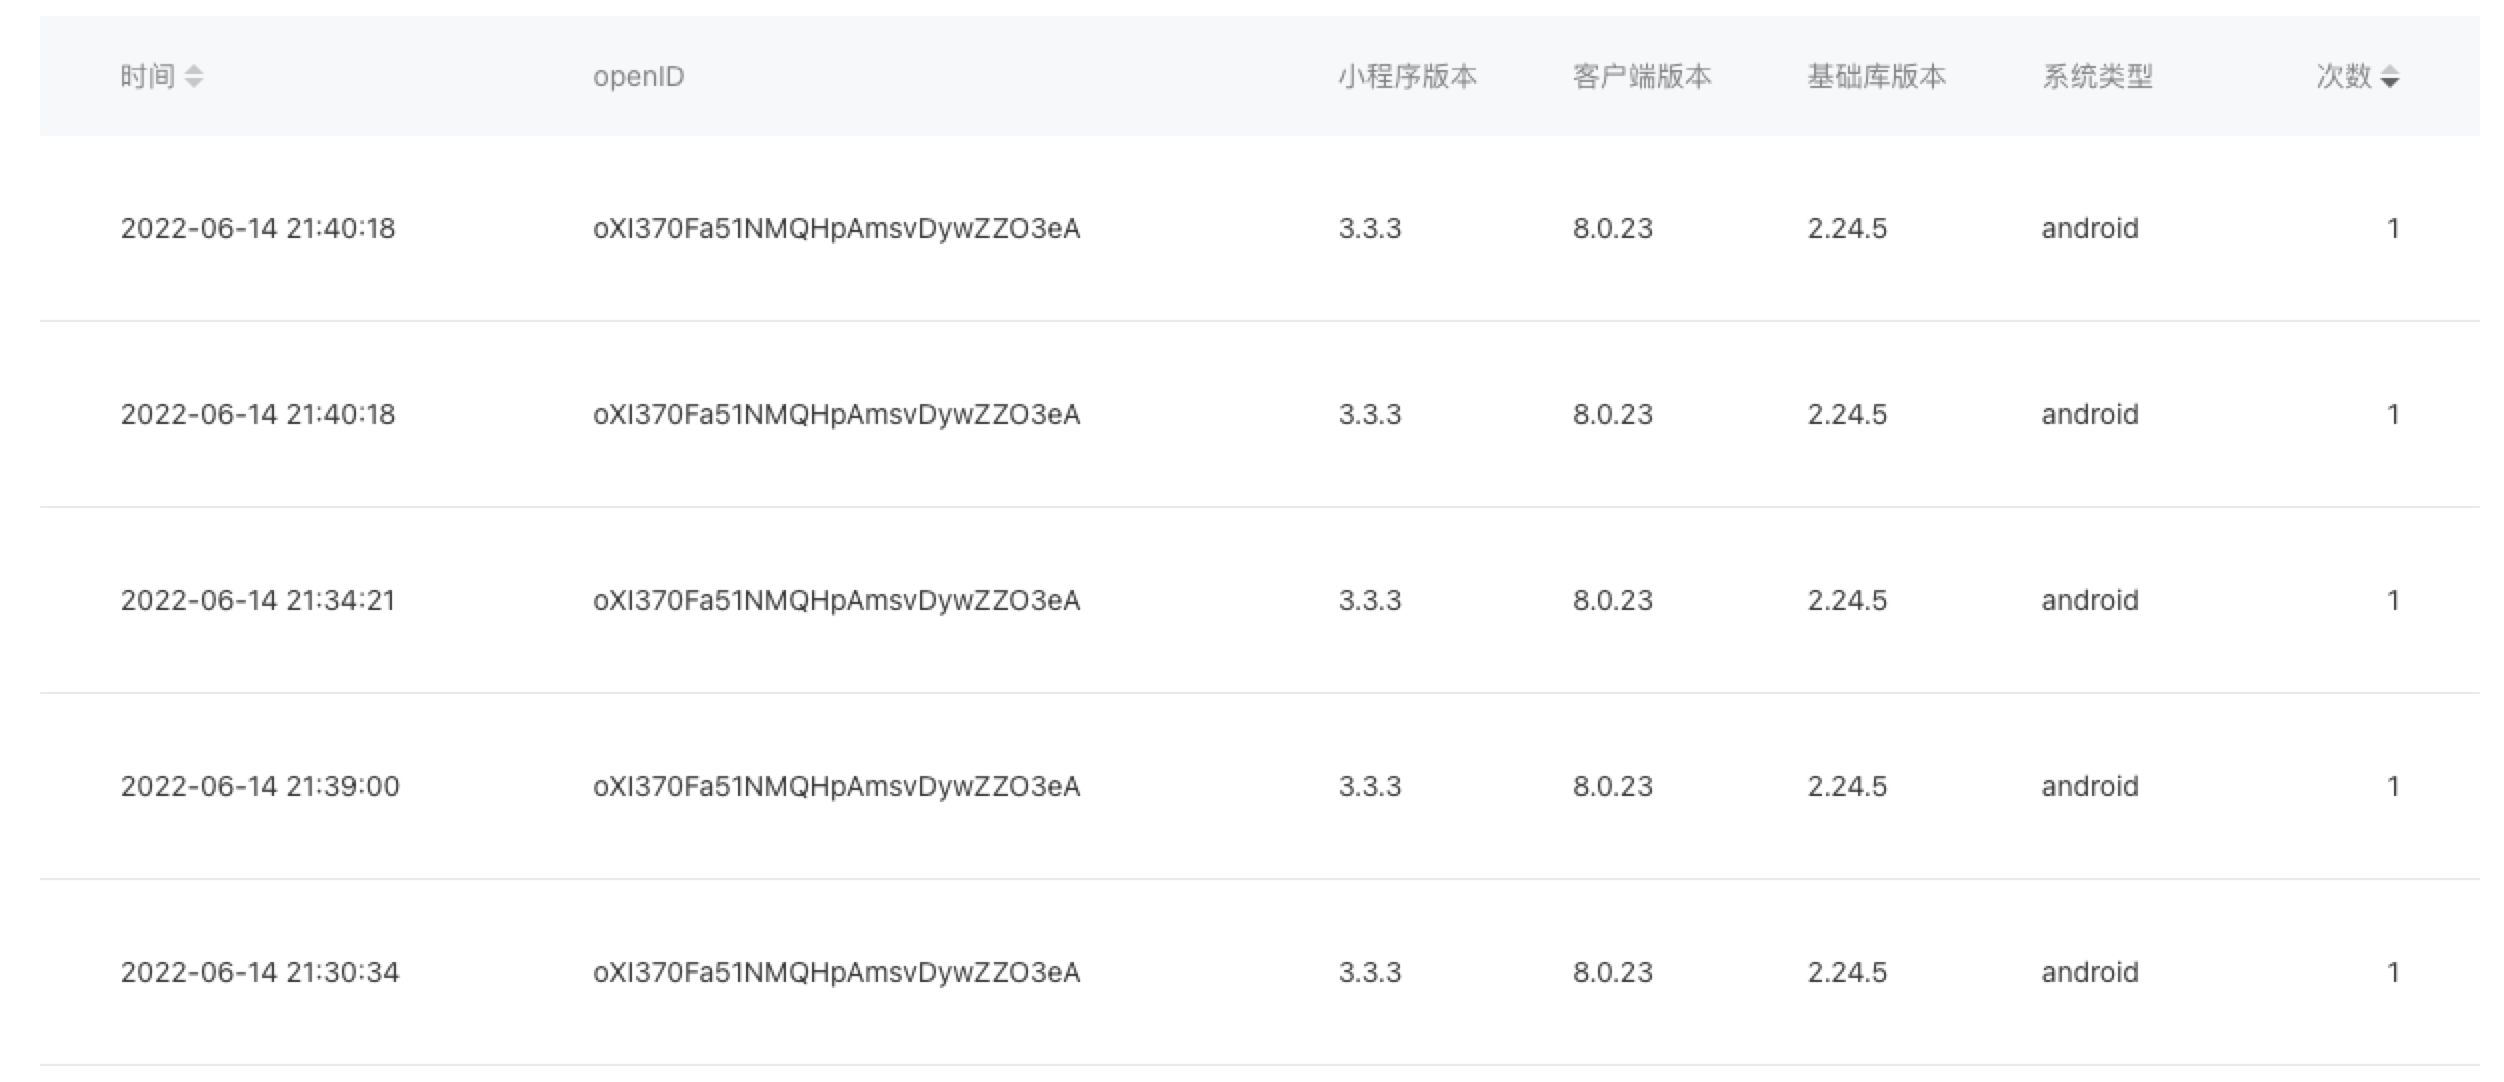Click 8.0.23 in the 21:34:21 row

click(1612, 600)
